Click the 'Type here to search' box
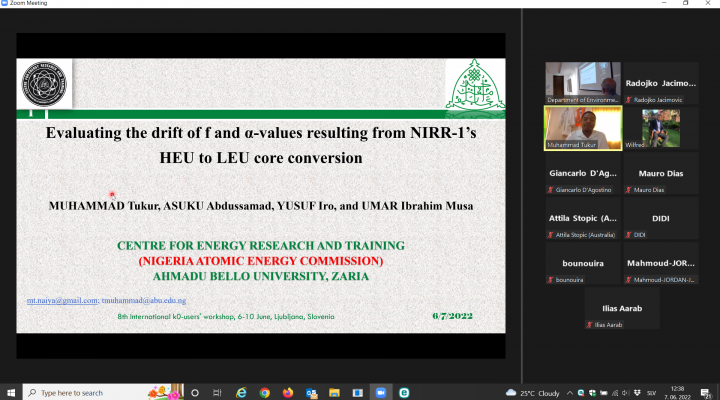Viewport: 720px width, 400px height. click(x=103, y=393)
